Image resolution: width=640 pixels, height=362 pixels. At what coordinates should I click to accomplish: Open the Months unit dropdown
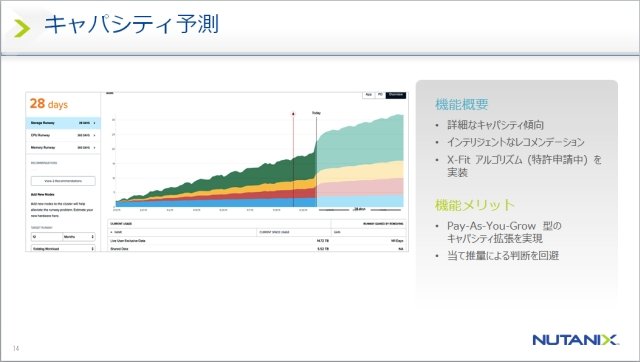point(79,237)
